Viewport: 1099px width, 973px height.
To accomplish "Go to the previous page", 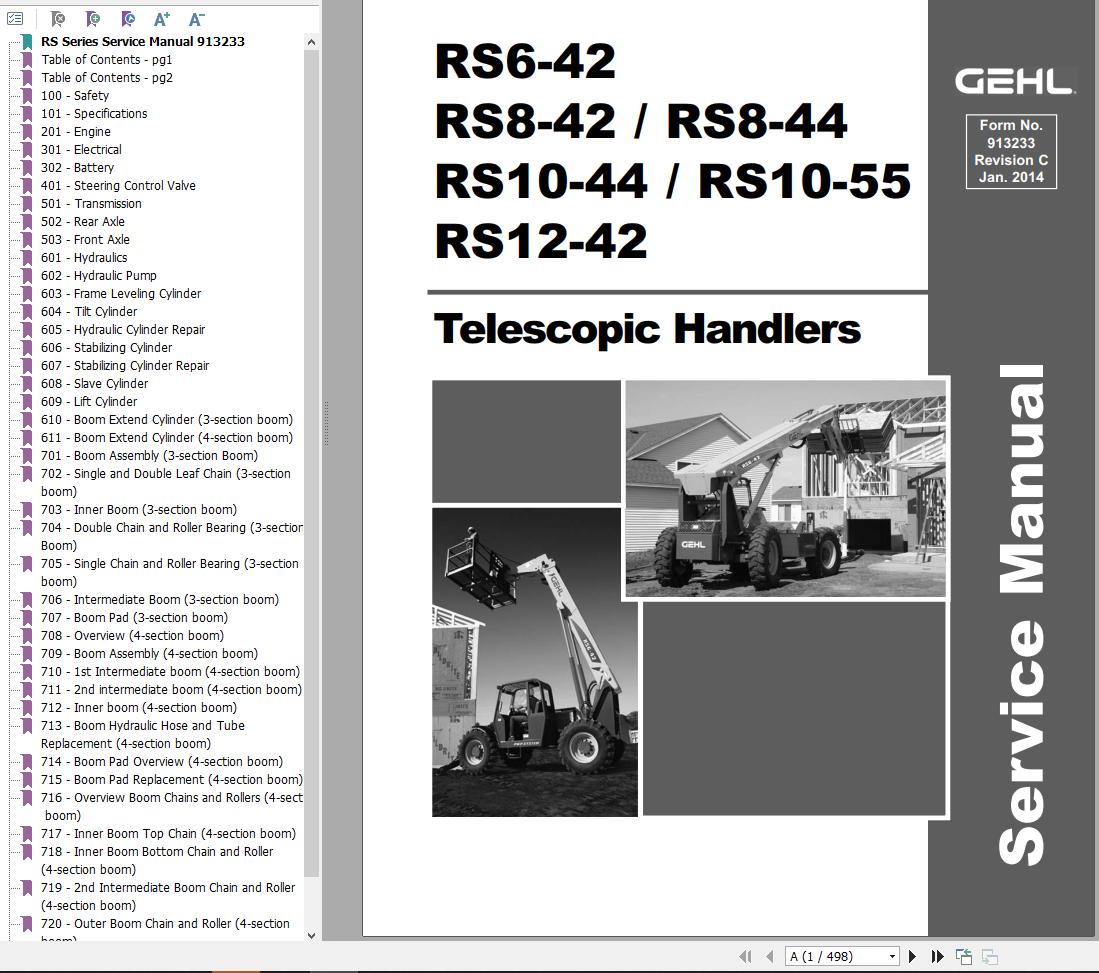I will pos(770,956).
